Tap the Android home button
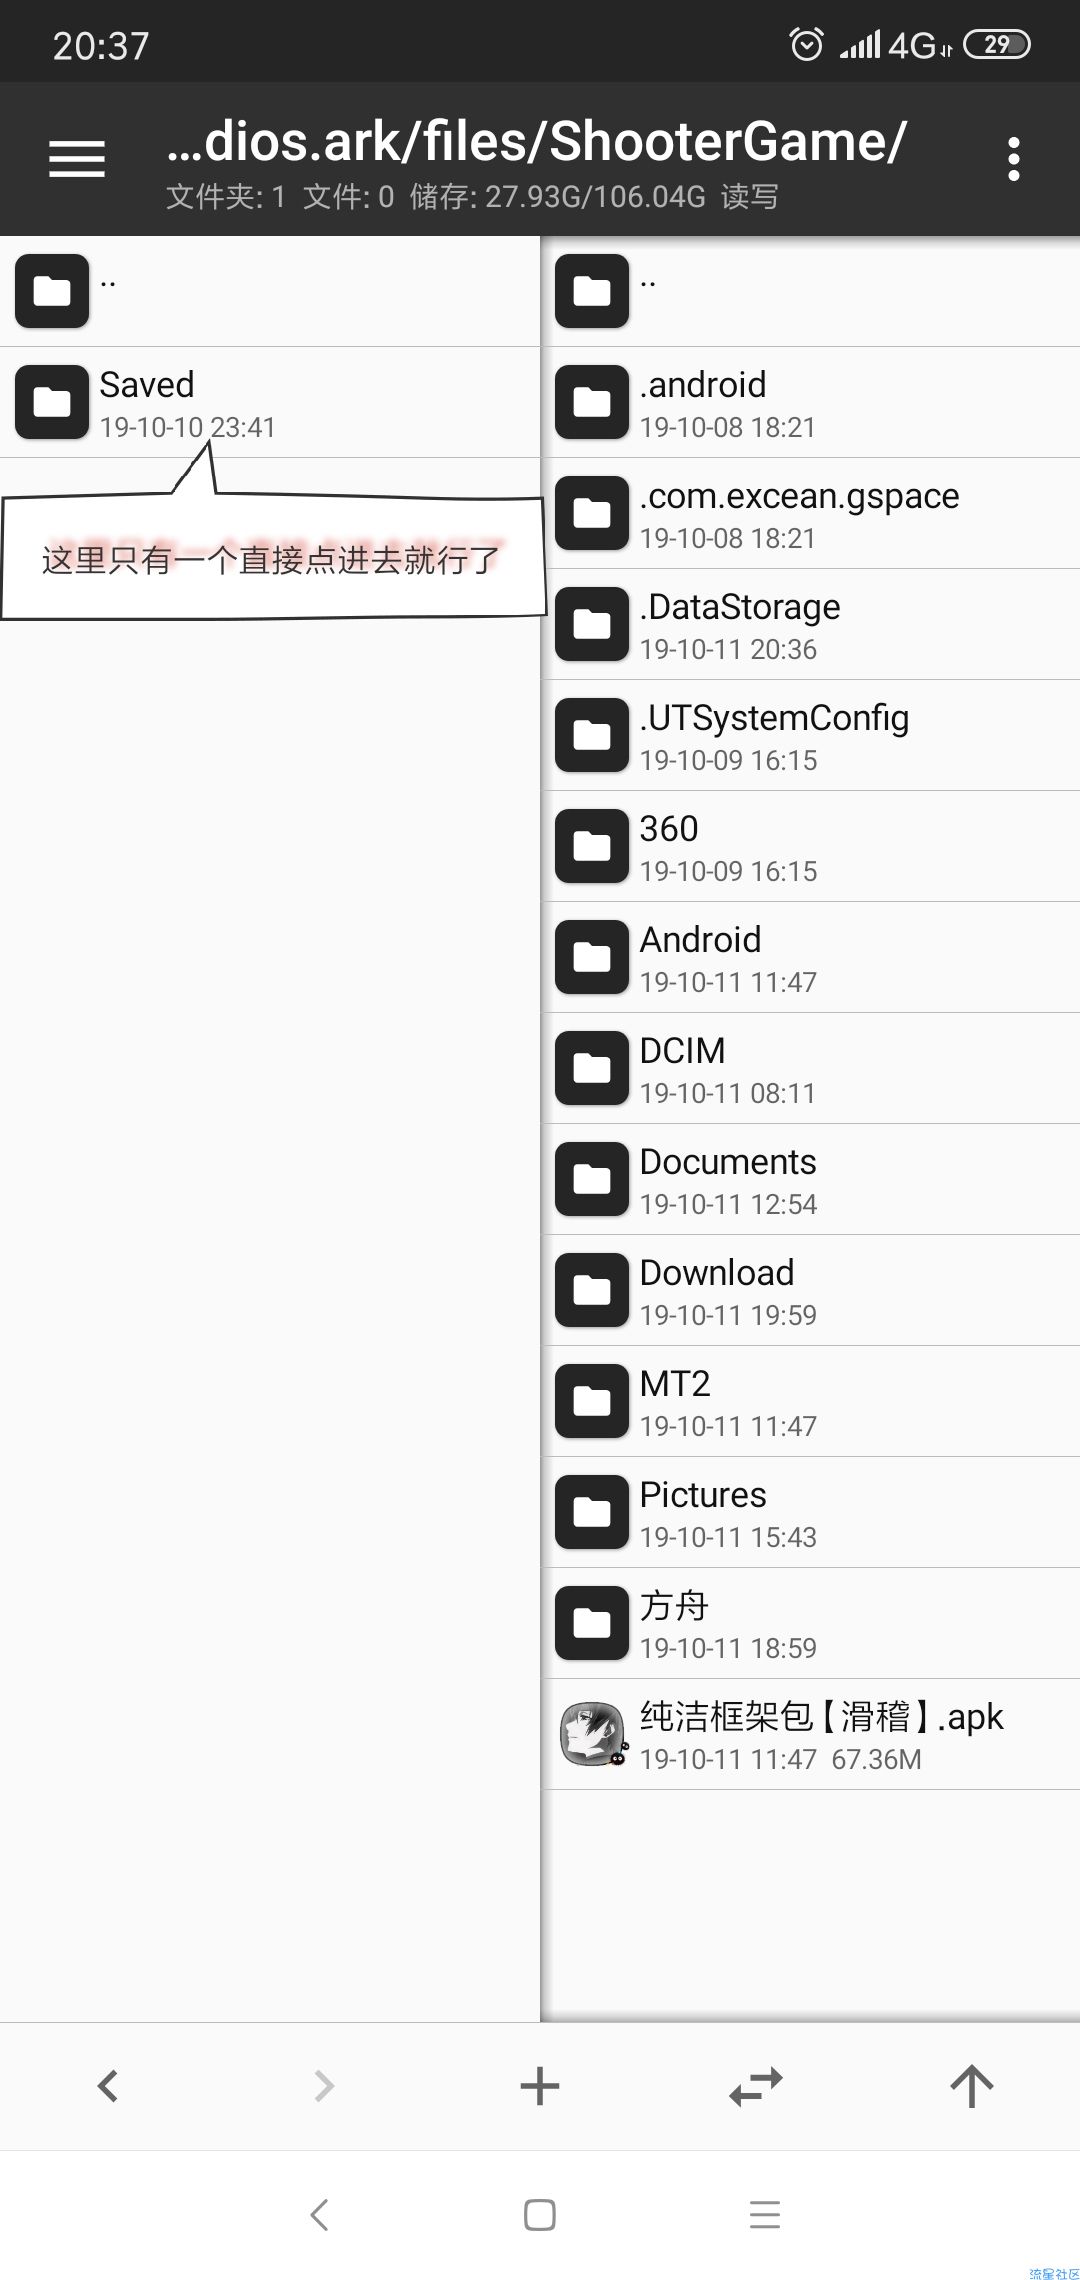1080x2280 pixels. pyautogui.click(x=540, y=2215)
